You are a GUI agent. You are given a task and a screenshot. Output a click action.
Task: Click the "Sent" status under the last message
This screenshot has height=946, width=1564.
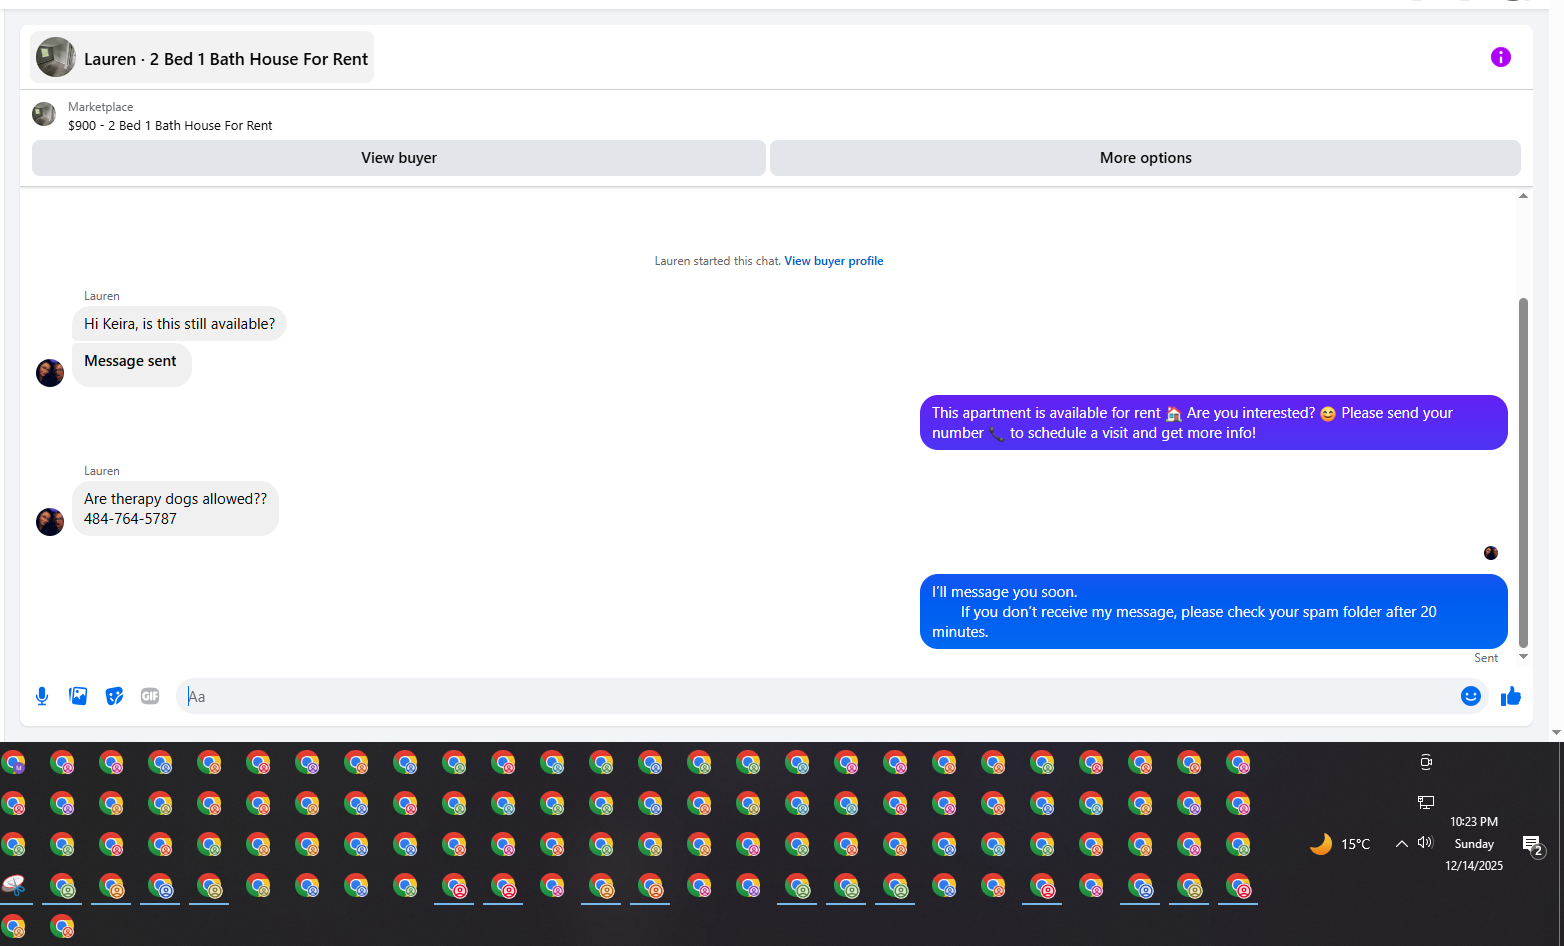[1486, 658]
